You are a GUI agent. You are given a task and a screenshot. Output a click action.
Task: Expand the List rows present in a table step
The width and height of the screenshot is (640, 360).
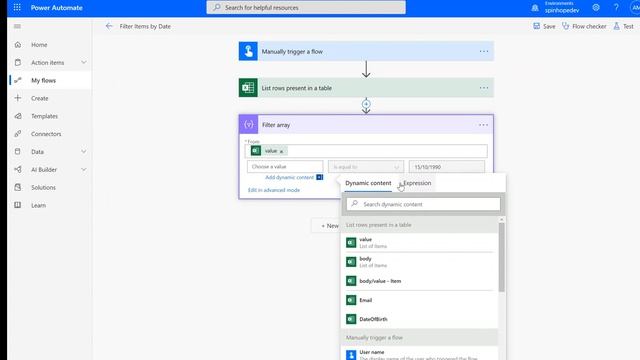point(366,88)
